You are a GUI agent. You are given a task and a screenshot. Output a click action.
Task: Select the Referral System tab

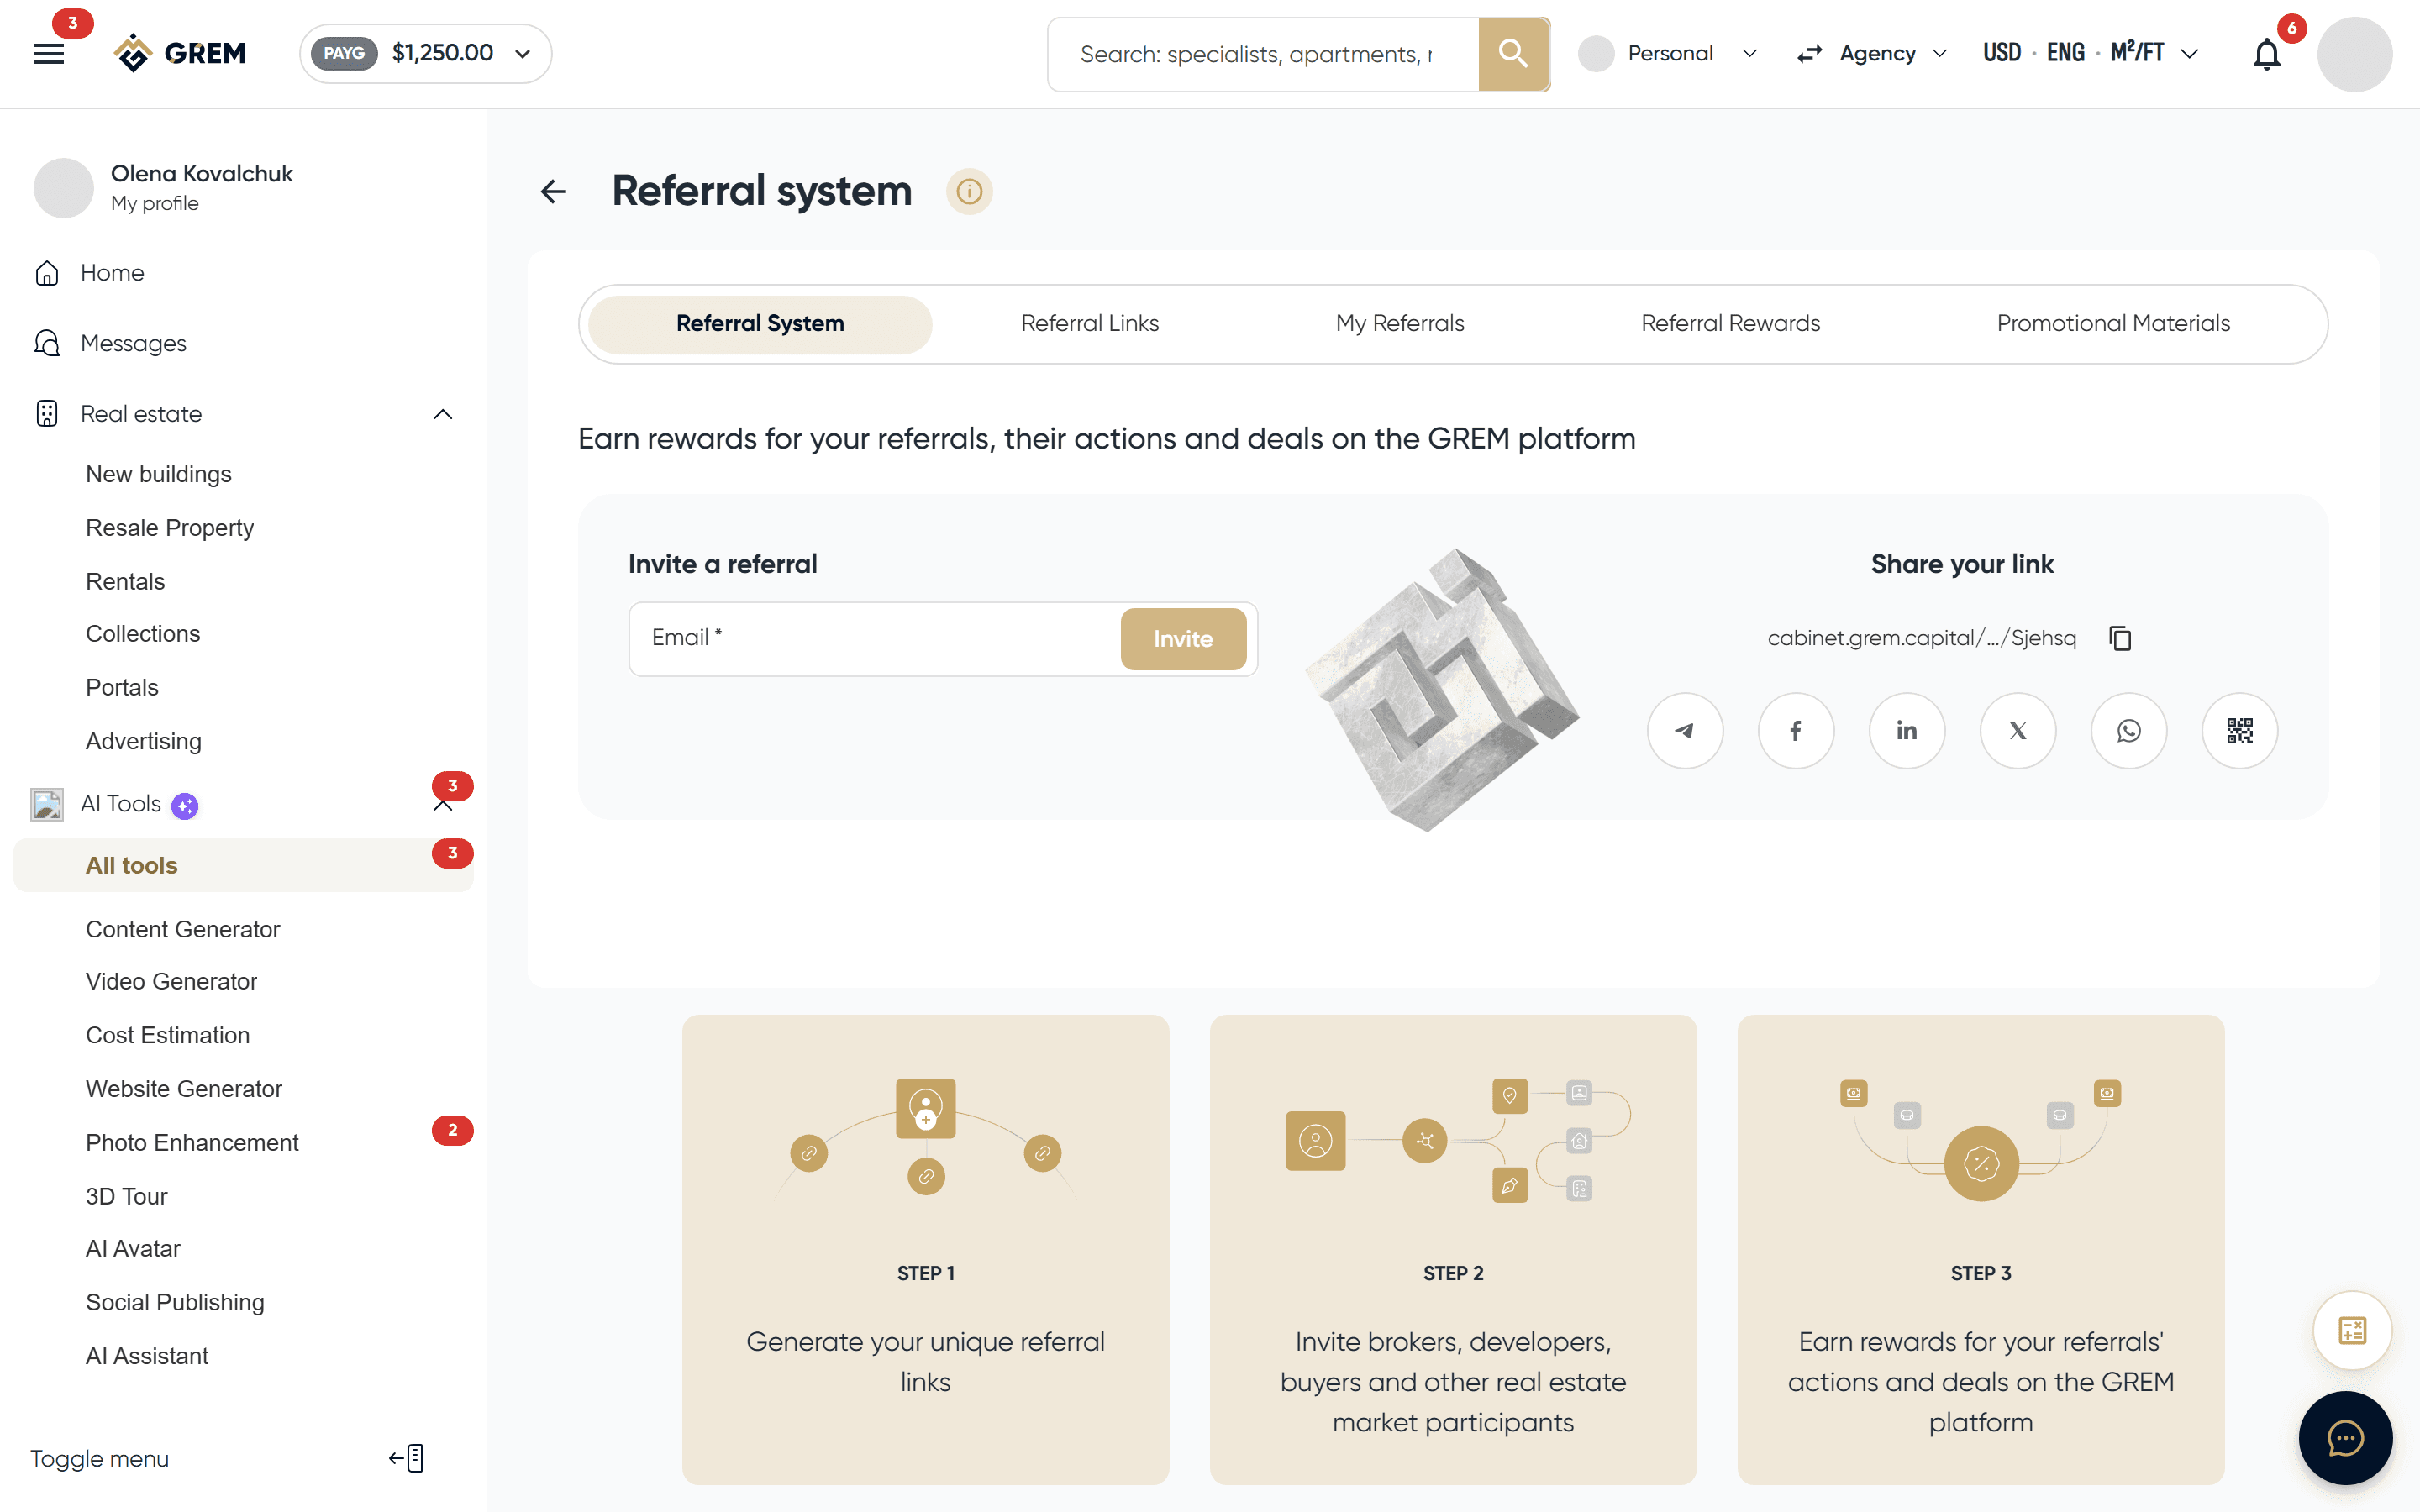tap(760, 324)
